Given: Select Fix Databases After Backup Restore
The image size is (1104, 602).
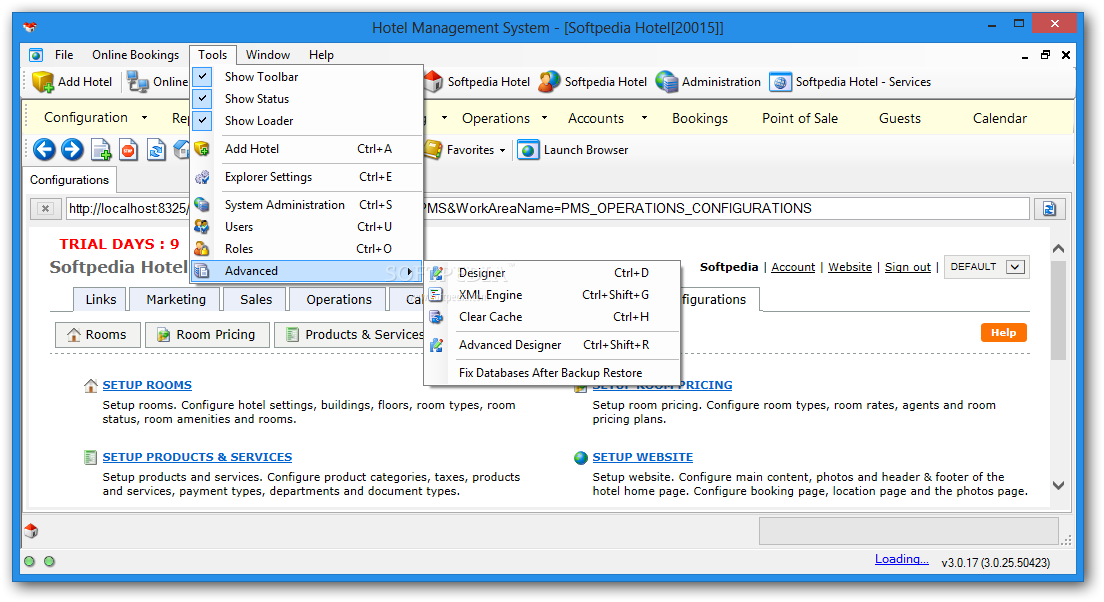Looking at the screenshot, I should (551, 373).
